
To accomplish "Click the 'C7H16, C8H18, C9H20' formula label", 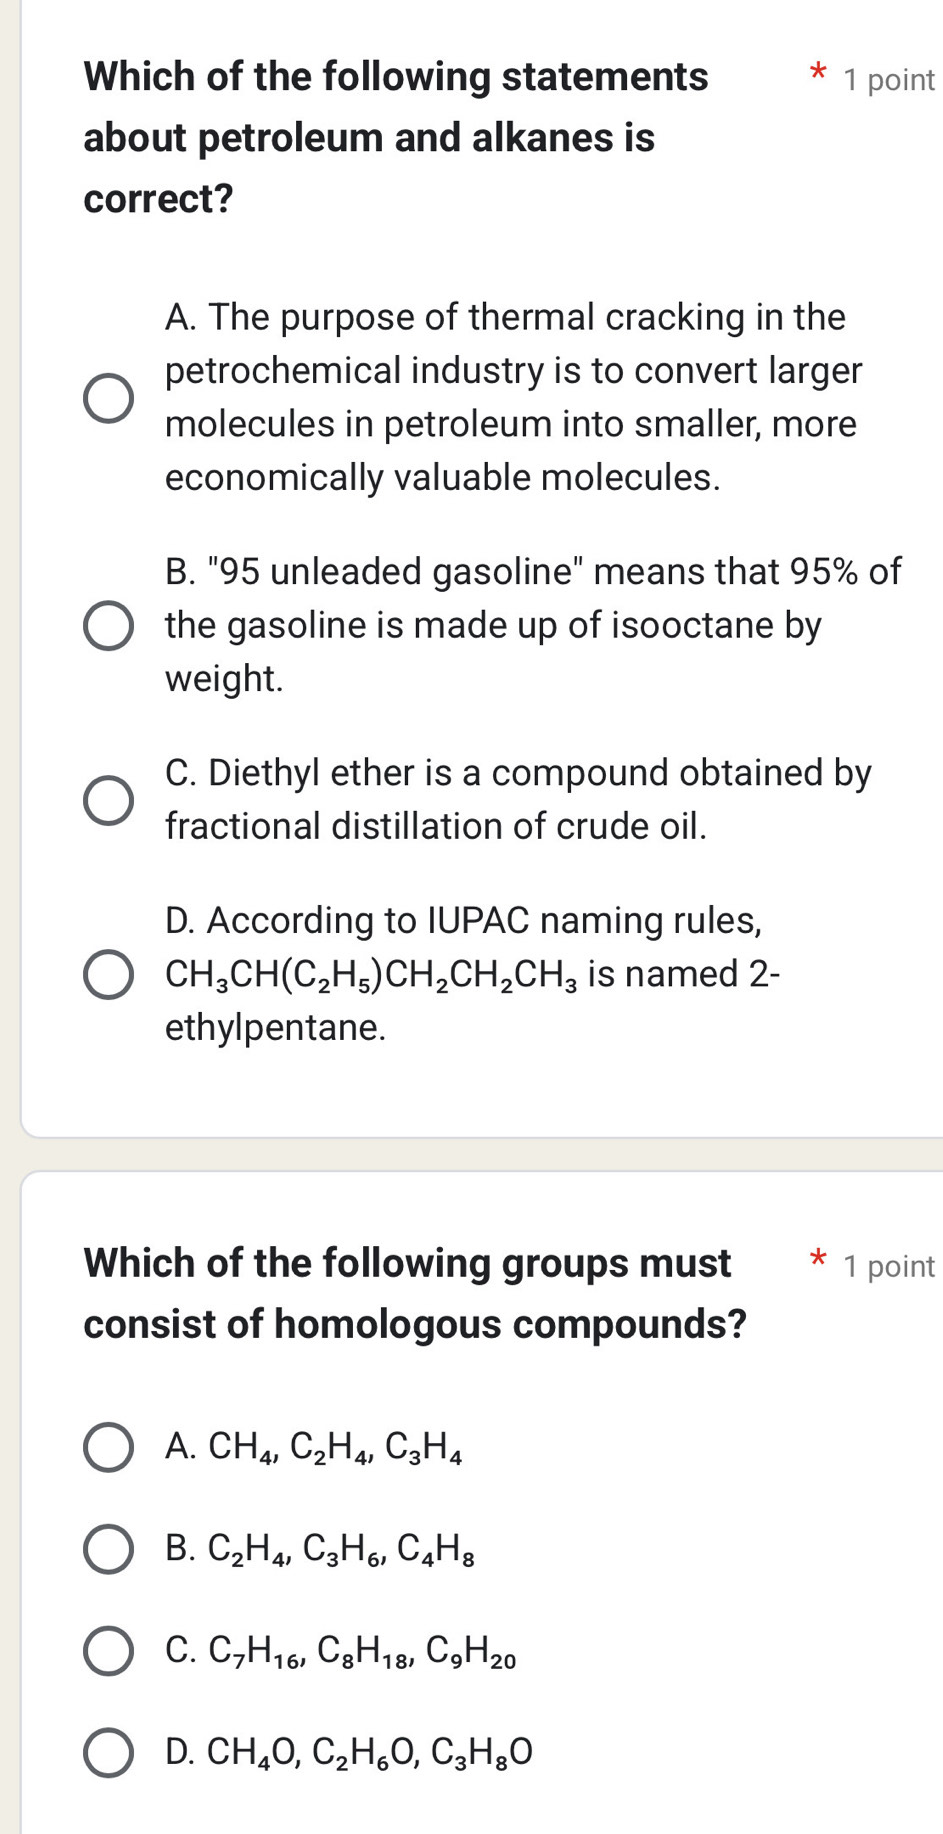I will click(361, 1651).
